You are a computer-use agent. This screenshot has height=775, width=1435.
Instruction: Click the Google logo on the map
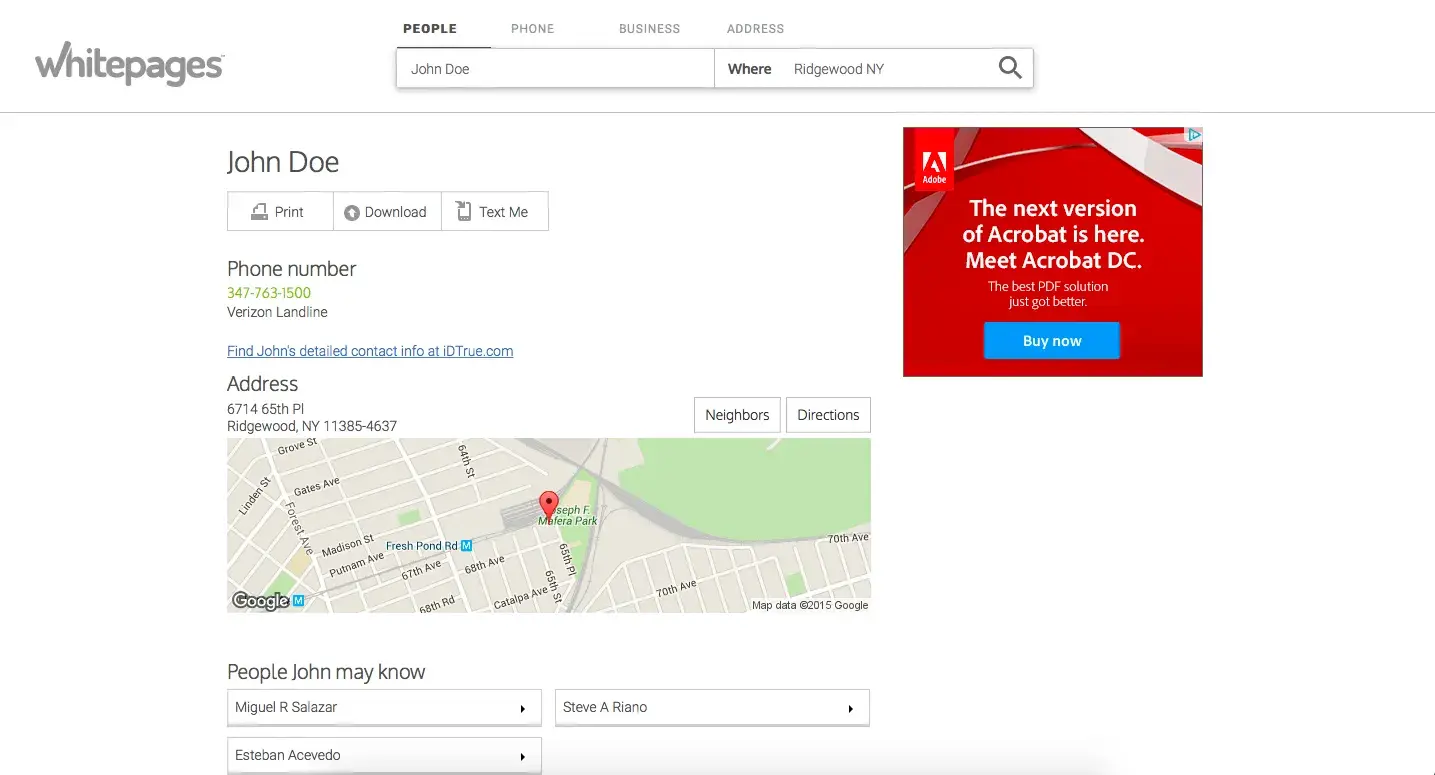pyautogui.click(x=261, y=600)
